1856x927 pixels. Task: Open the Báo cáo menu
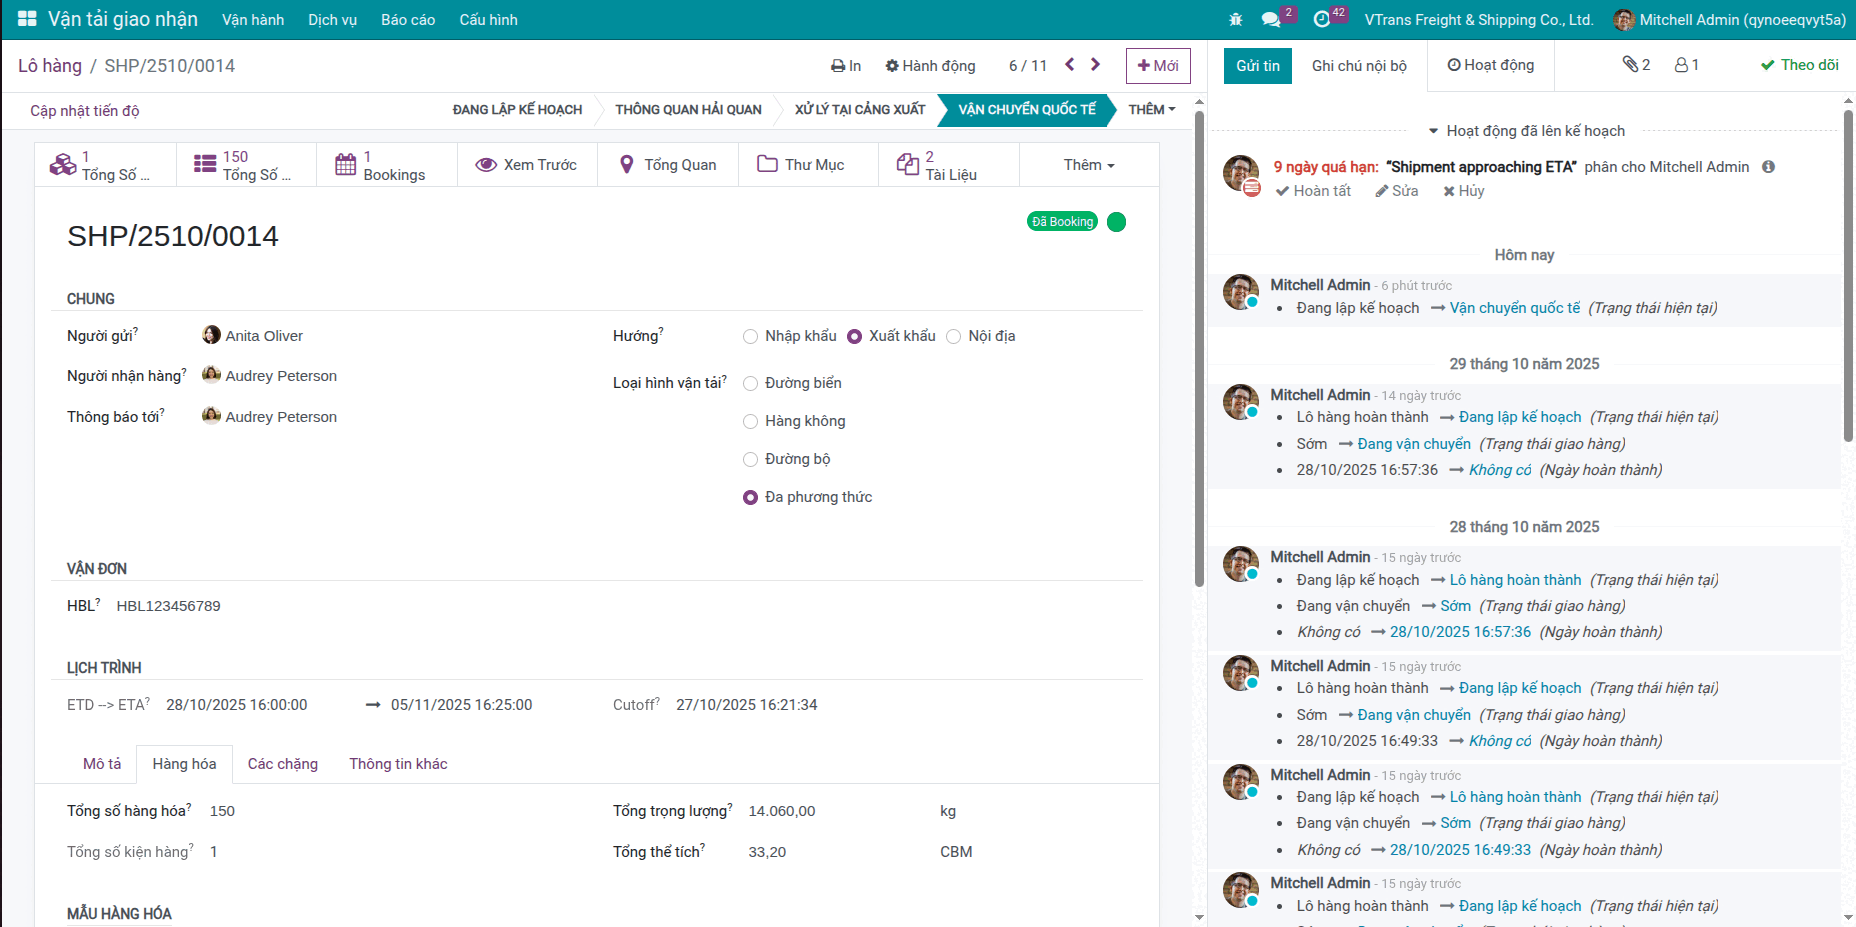point(407,20)
